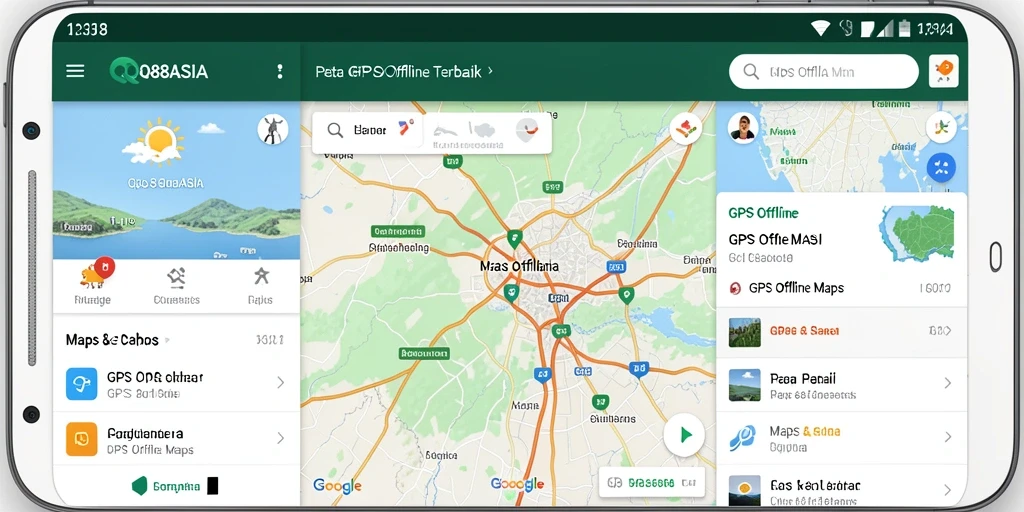Expand the GPS ODS row chevron
This screenshot has height=512, width=1024.
pyautogui.click(x=281, y=383)
